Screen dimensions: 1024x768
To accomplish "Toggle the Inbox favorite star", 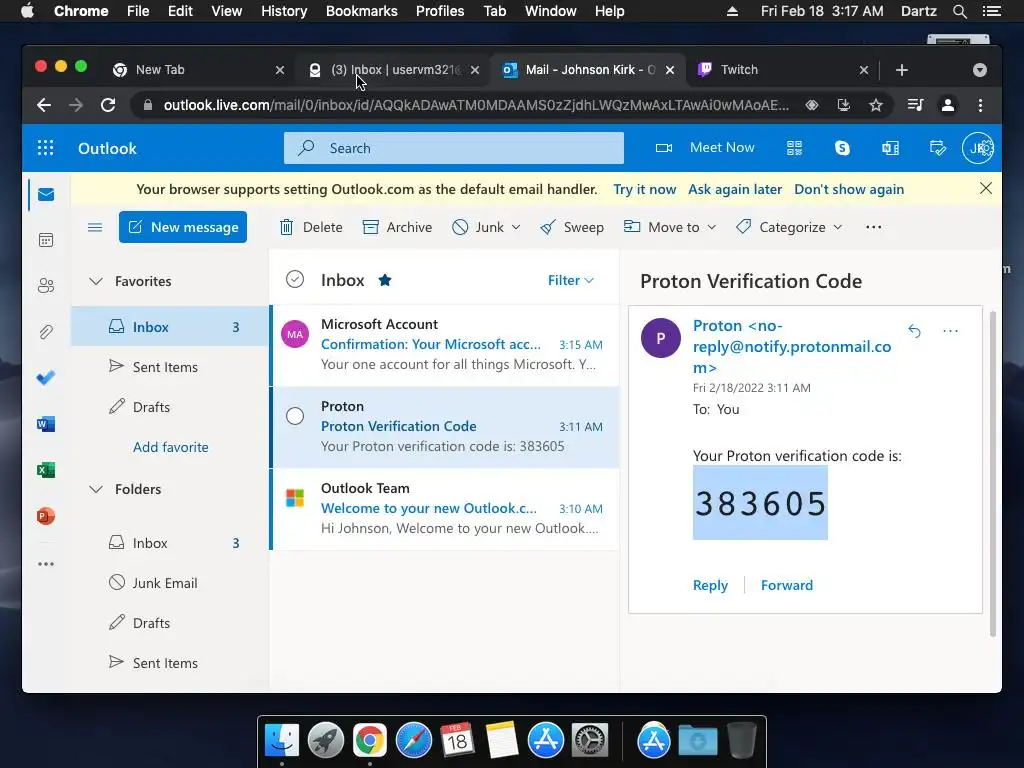I will click(385, 280).
